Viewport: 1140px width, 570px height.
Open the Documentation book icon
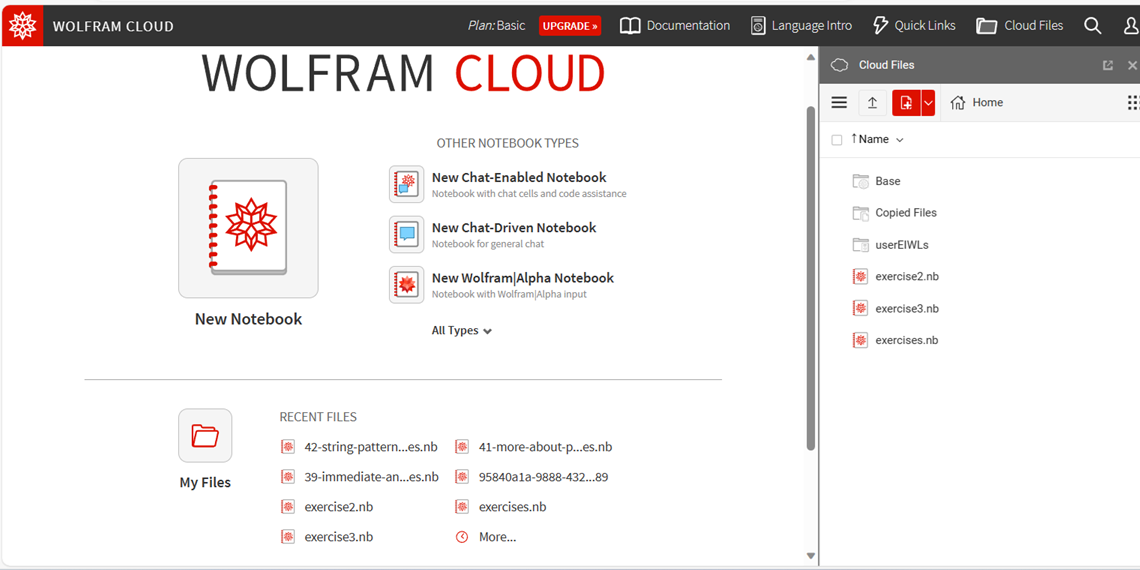tap(630, 25)
